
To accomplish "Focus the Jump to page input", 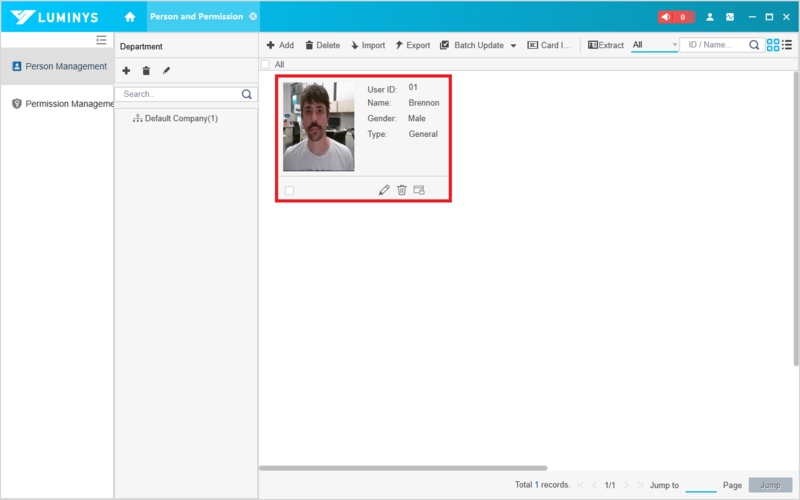I will (701, 485).
